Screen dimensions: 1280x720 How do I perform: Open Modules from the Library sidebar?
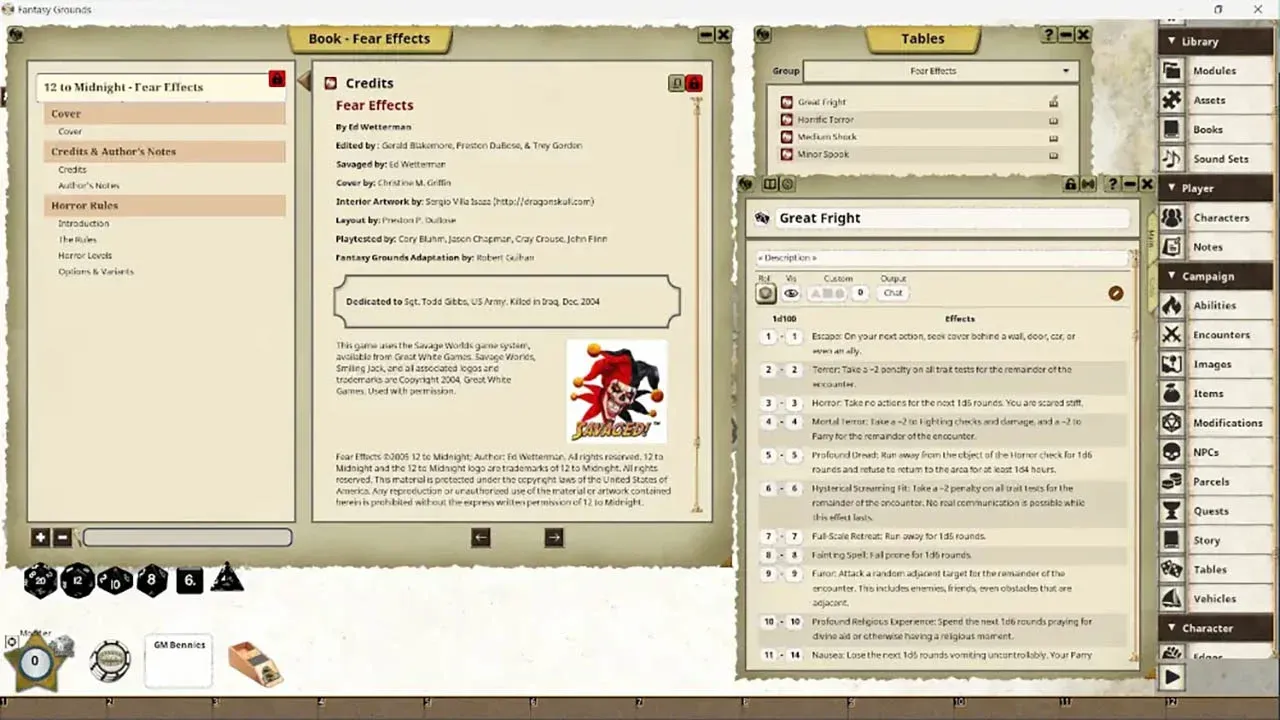click(x=1216, y=71)
